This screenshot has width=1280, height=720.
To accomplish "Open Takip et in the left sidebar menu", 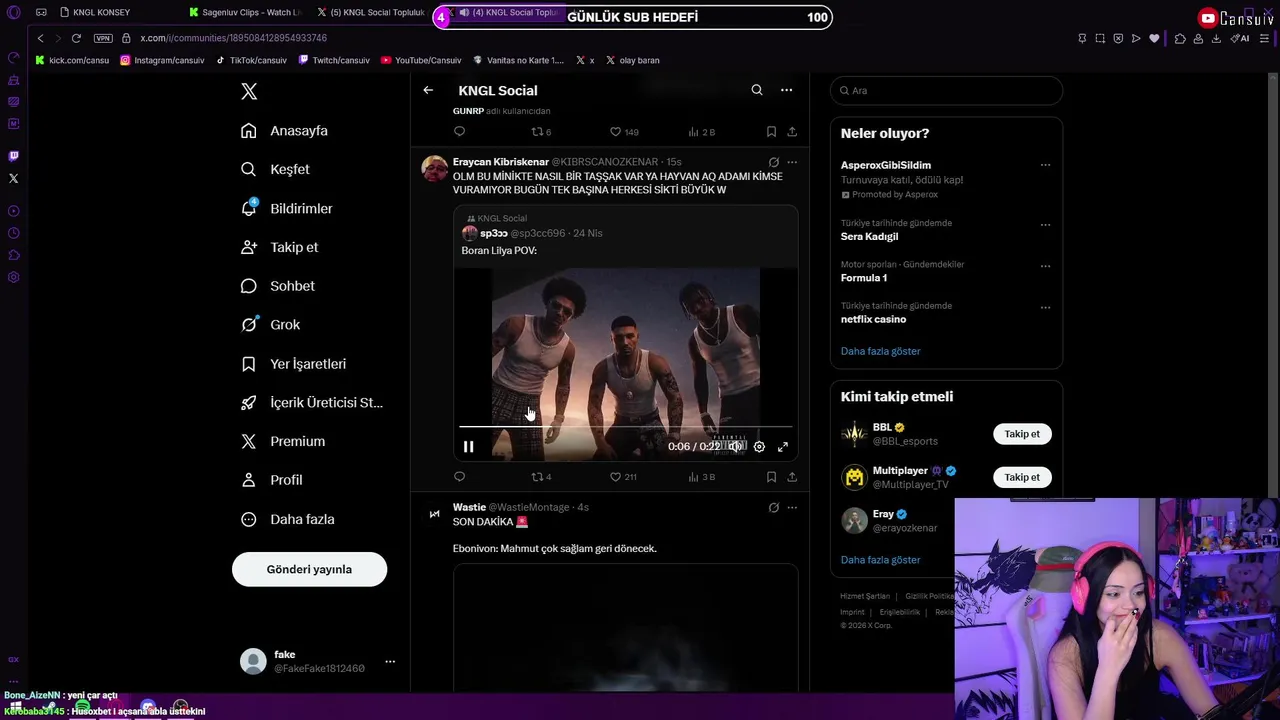I will [280, 247].
